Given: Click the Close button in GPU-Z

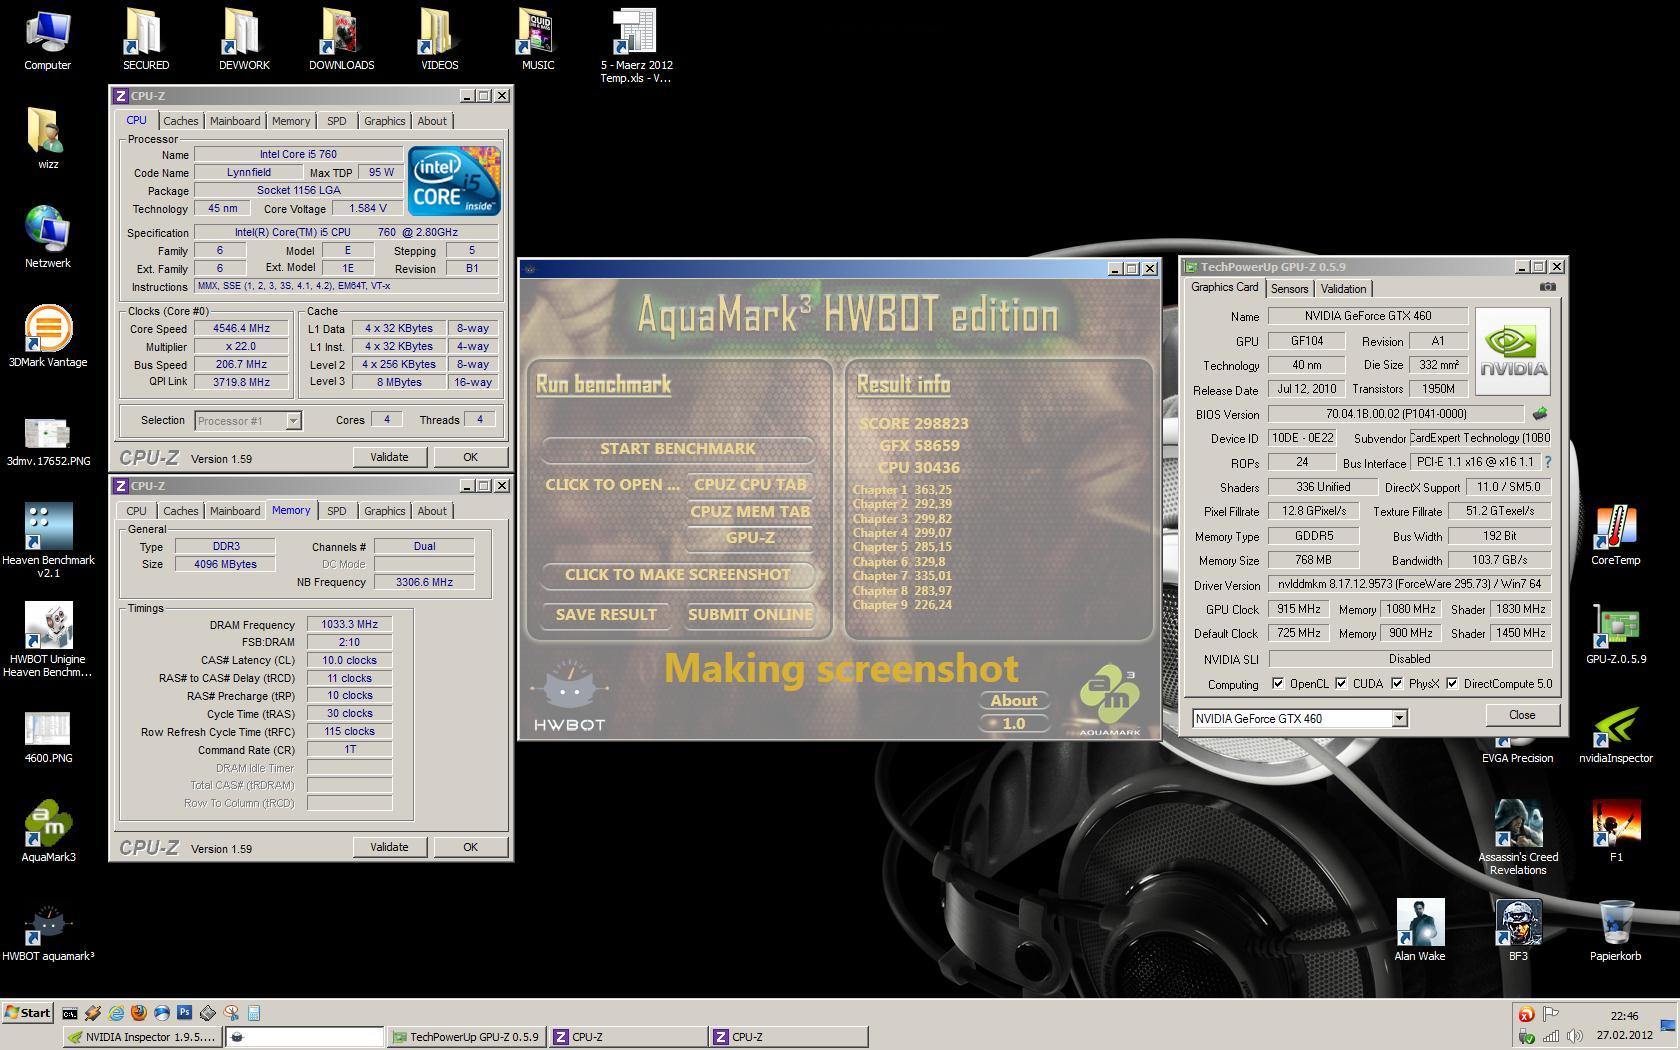Looking at the screenshot, I should tap(1522, 715).
